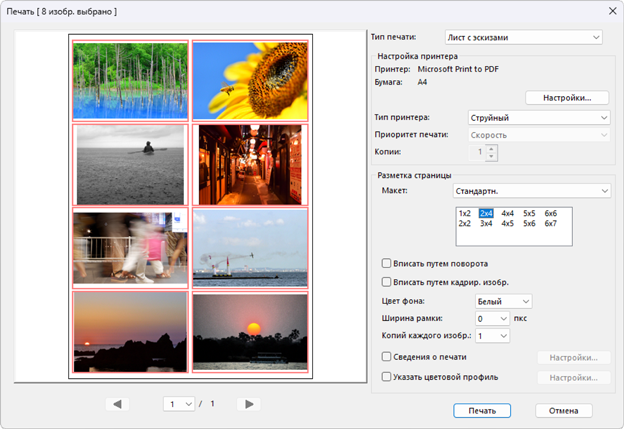Click the 'Печать' button
Viewport: 624px width, 429px height.
482,410
